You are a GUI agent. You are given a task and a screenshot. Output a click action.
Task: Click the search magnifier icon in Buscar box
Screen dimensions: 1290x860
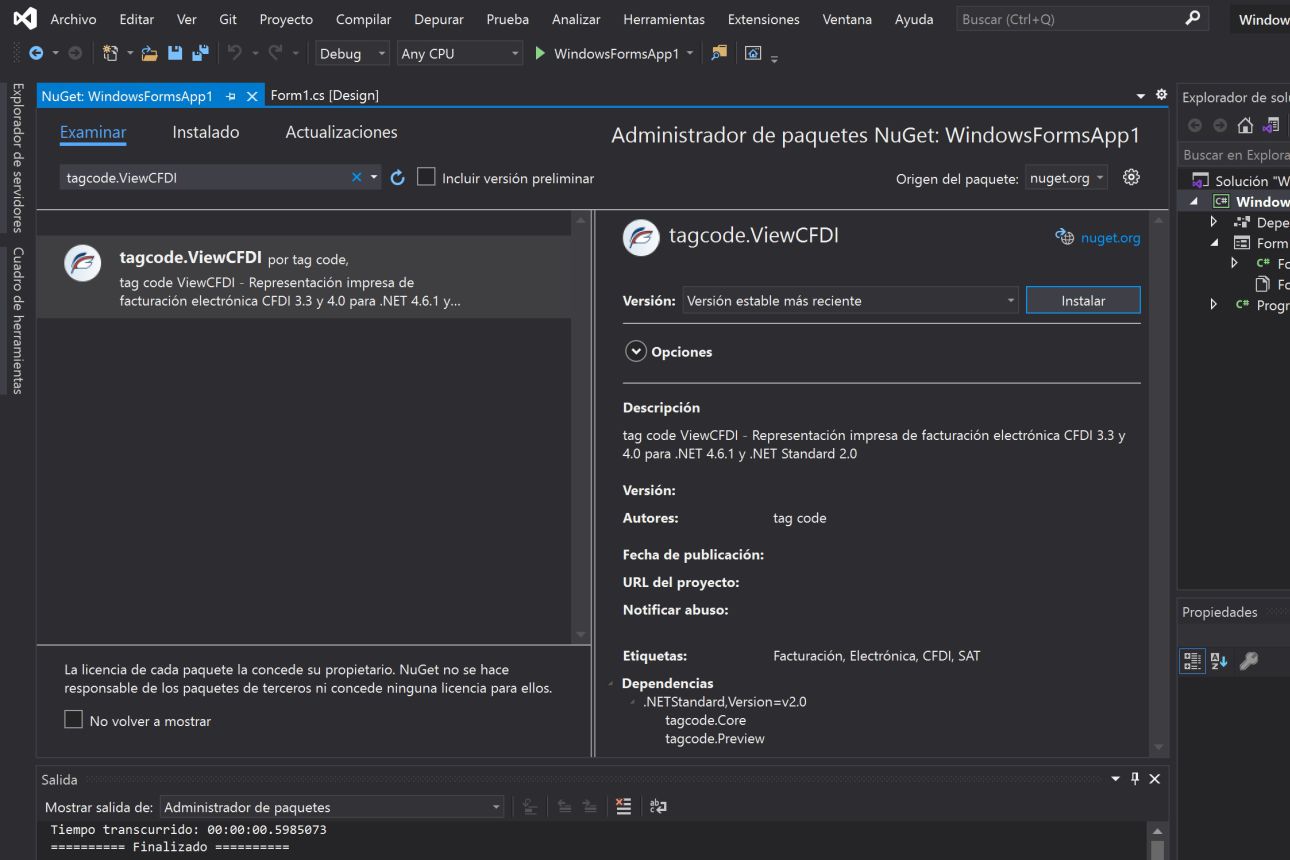tap(1192, 18)
